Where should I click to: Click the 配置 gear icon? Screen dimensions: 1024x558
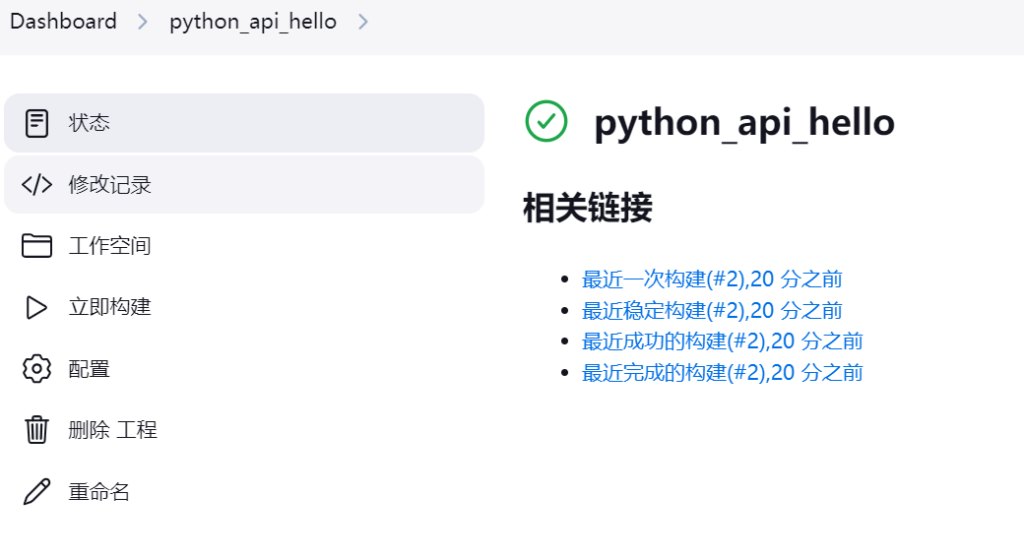coord(37,369)
